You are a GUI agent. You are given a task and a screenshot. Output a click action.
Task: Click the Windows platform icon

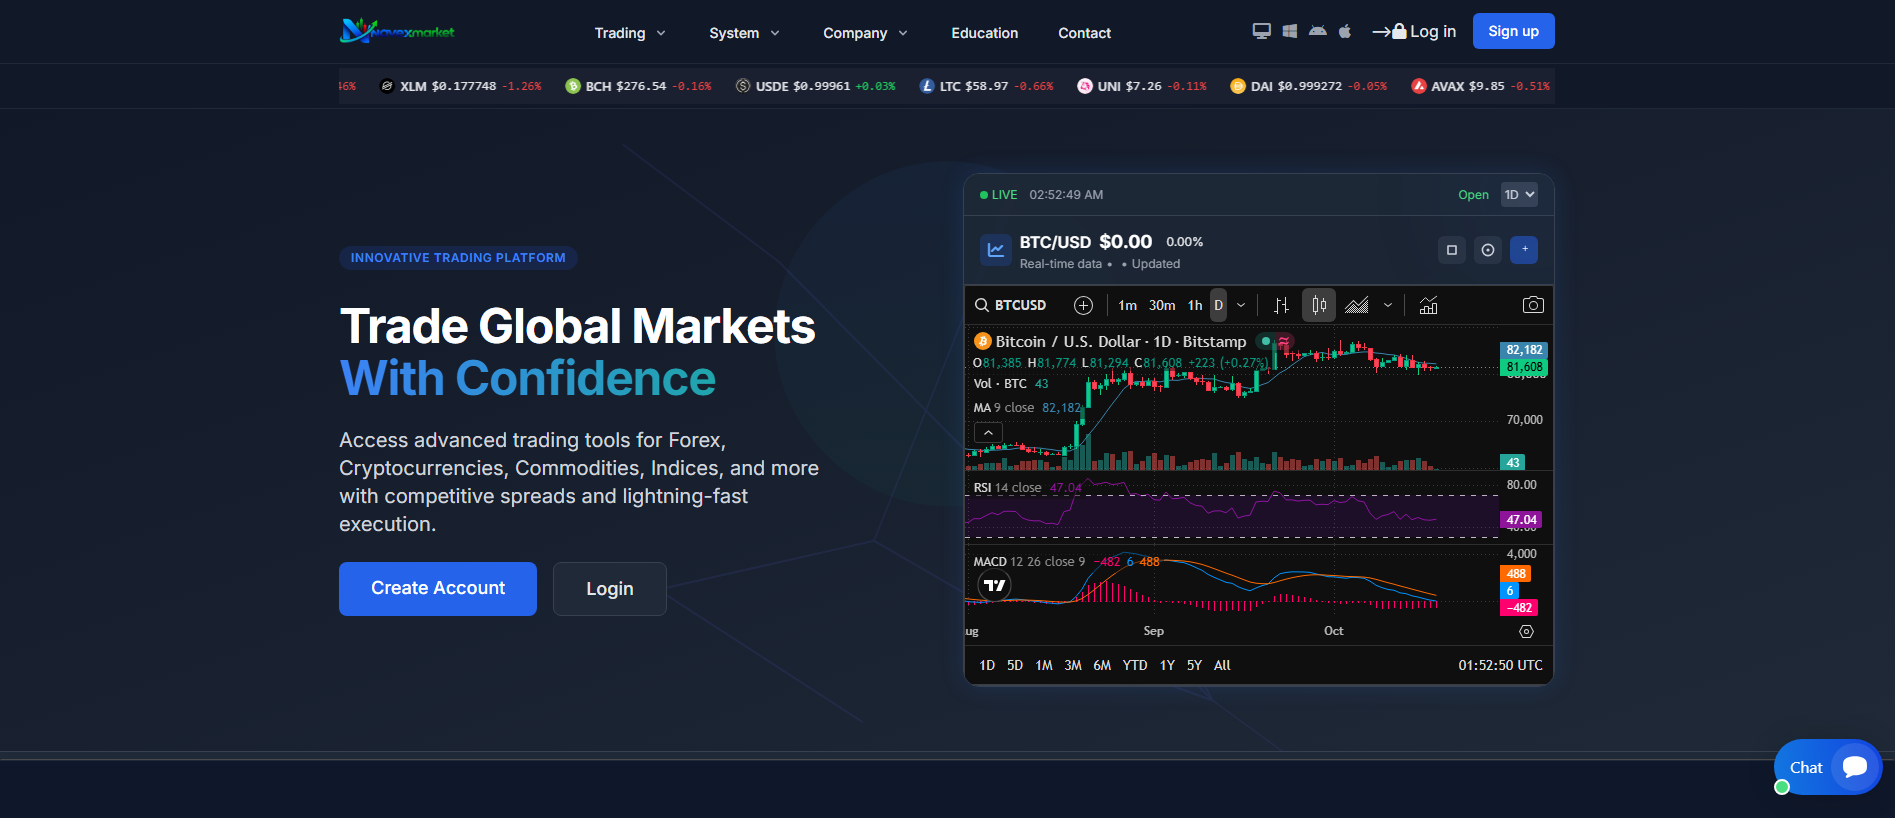coord(1290,31)
